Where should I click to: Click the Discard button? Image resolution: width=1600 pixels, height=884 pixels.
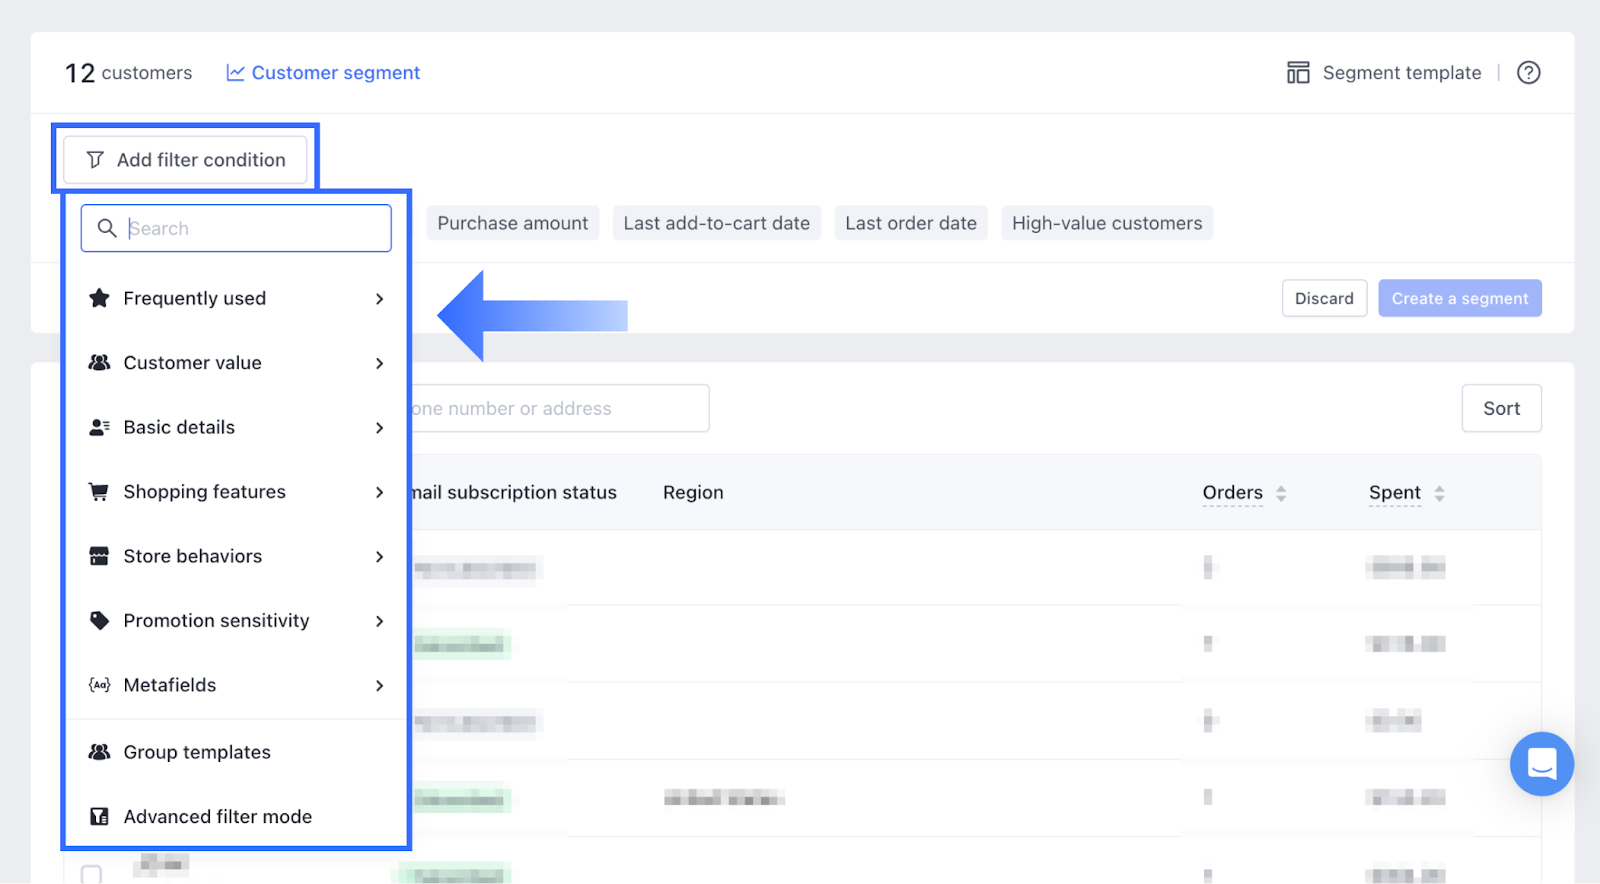[x=1324, y=298]
